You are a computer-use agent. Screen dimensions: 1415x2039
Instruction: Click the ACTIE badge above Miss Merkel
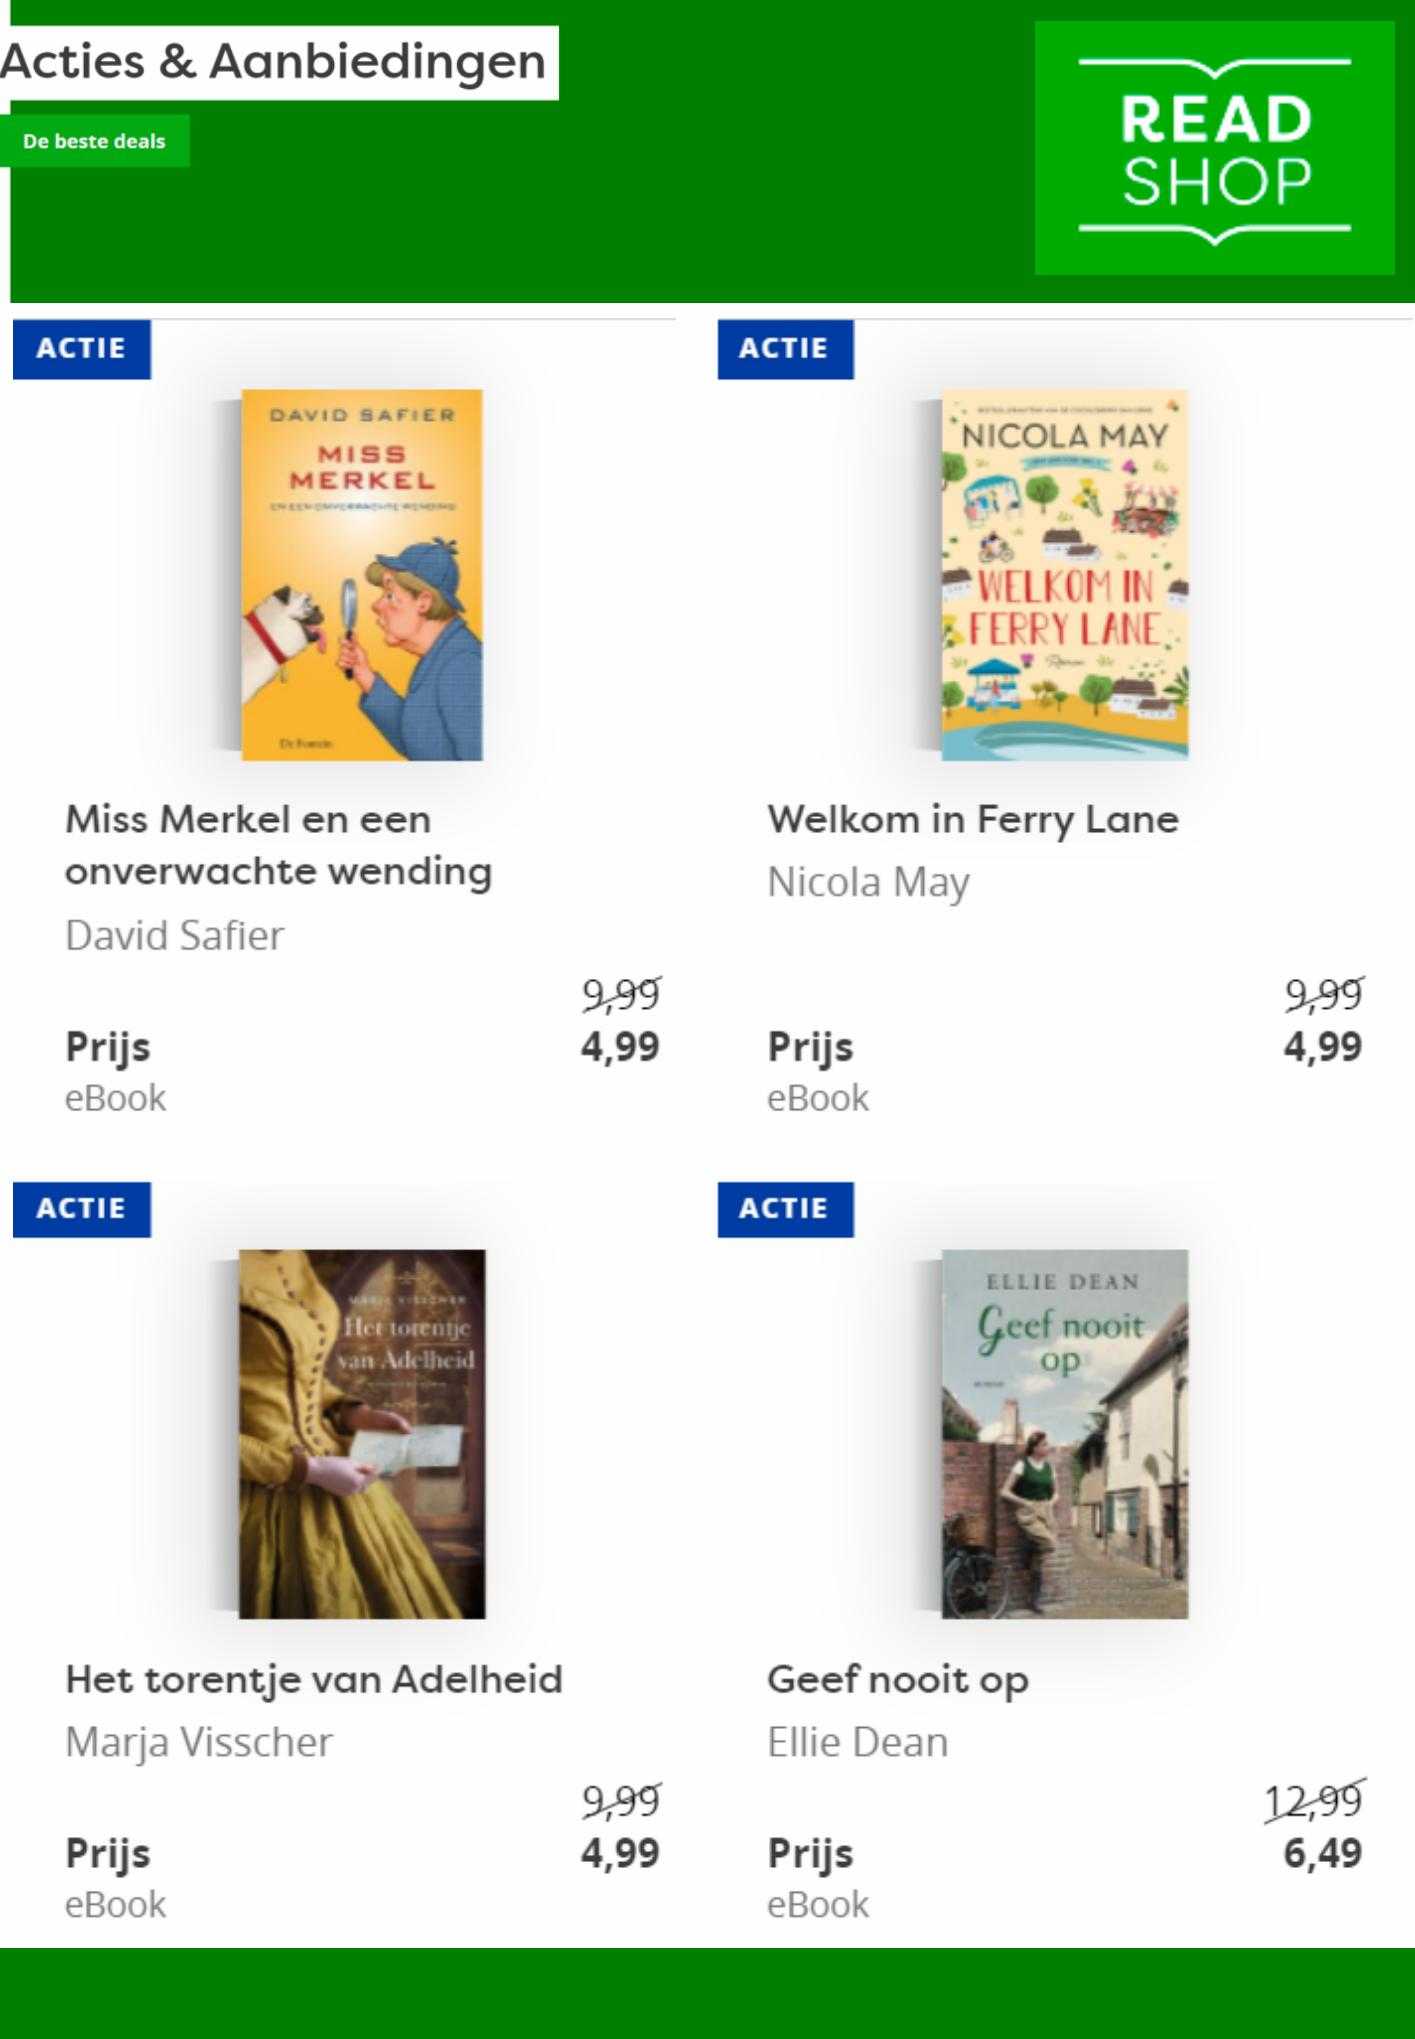coord(82,349)
